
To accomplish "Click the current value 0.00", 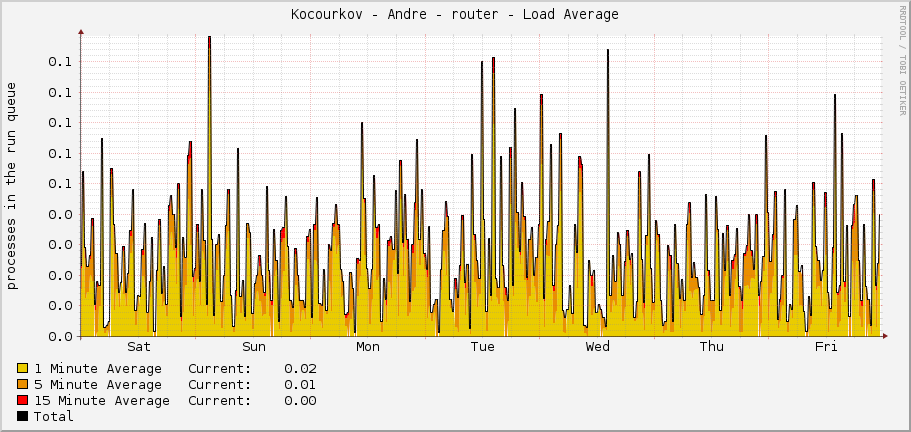I will [300, 400].
